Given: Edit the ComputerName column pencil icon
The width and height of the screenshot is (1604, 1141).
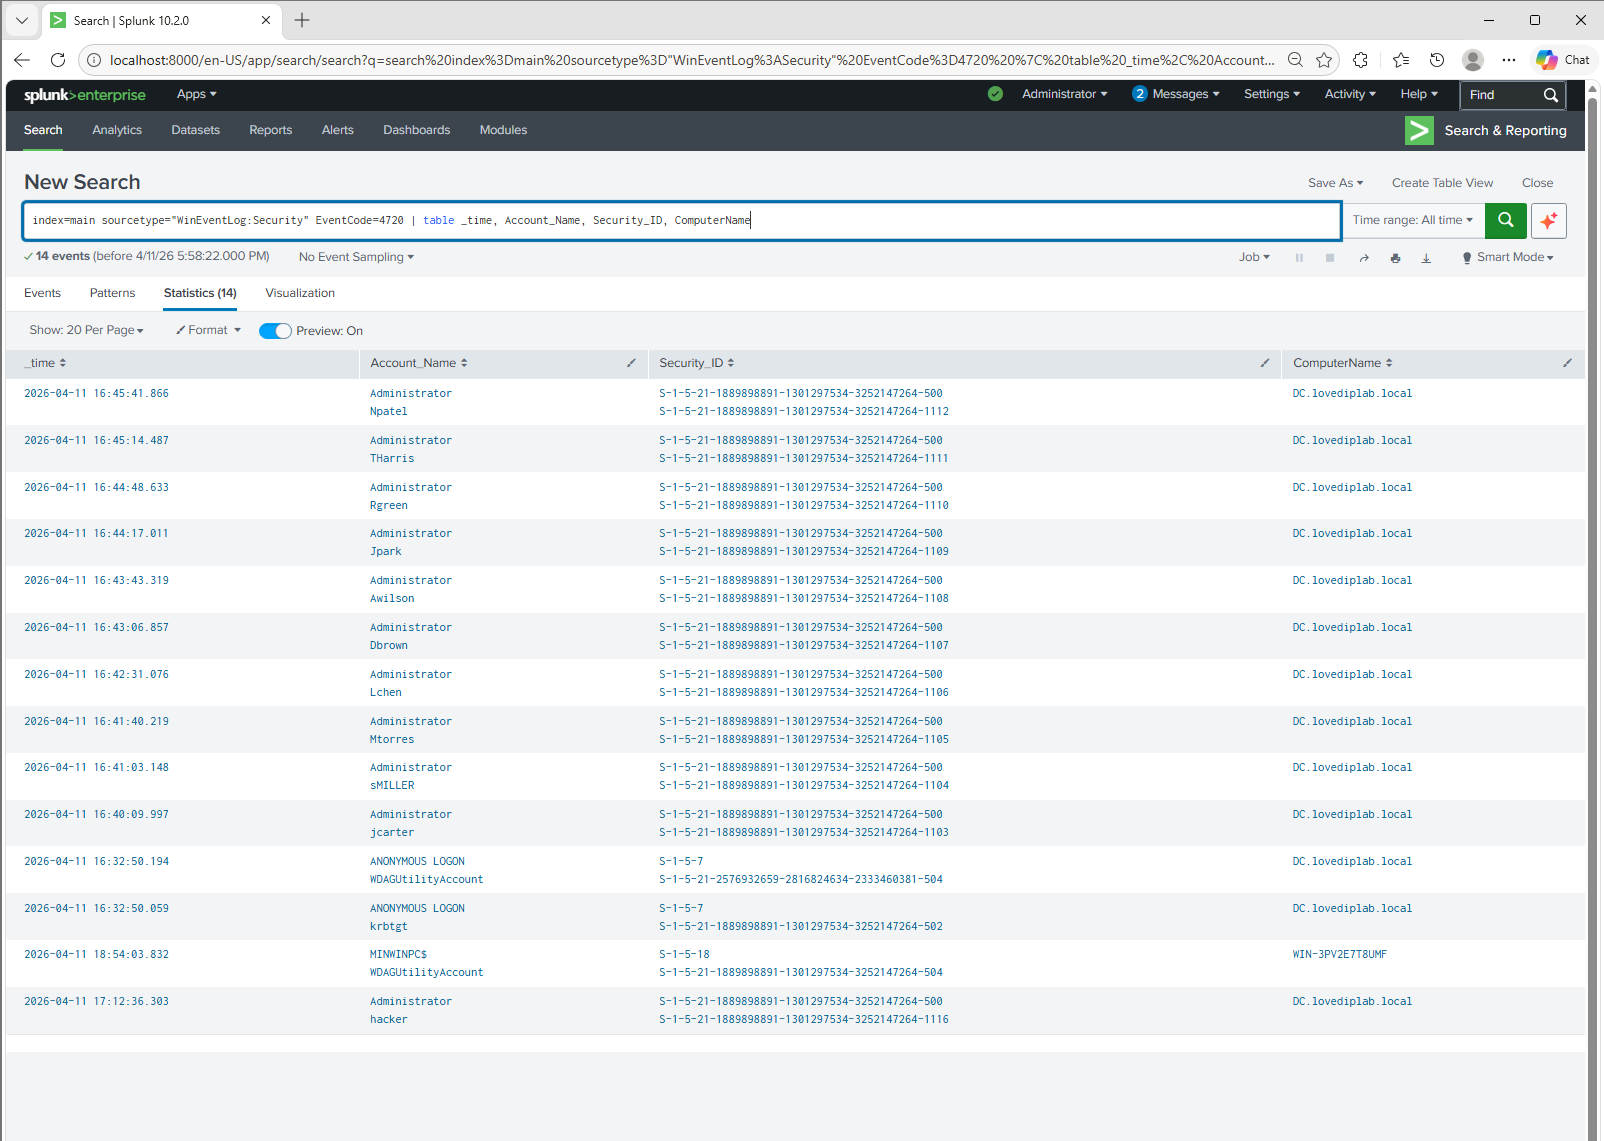Looking at the screenshot, I should pyautogui.click(x=1567, y=363).
